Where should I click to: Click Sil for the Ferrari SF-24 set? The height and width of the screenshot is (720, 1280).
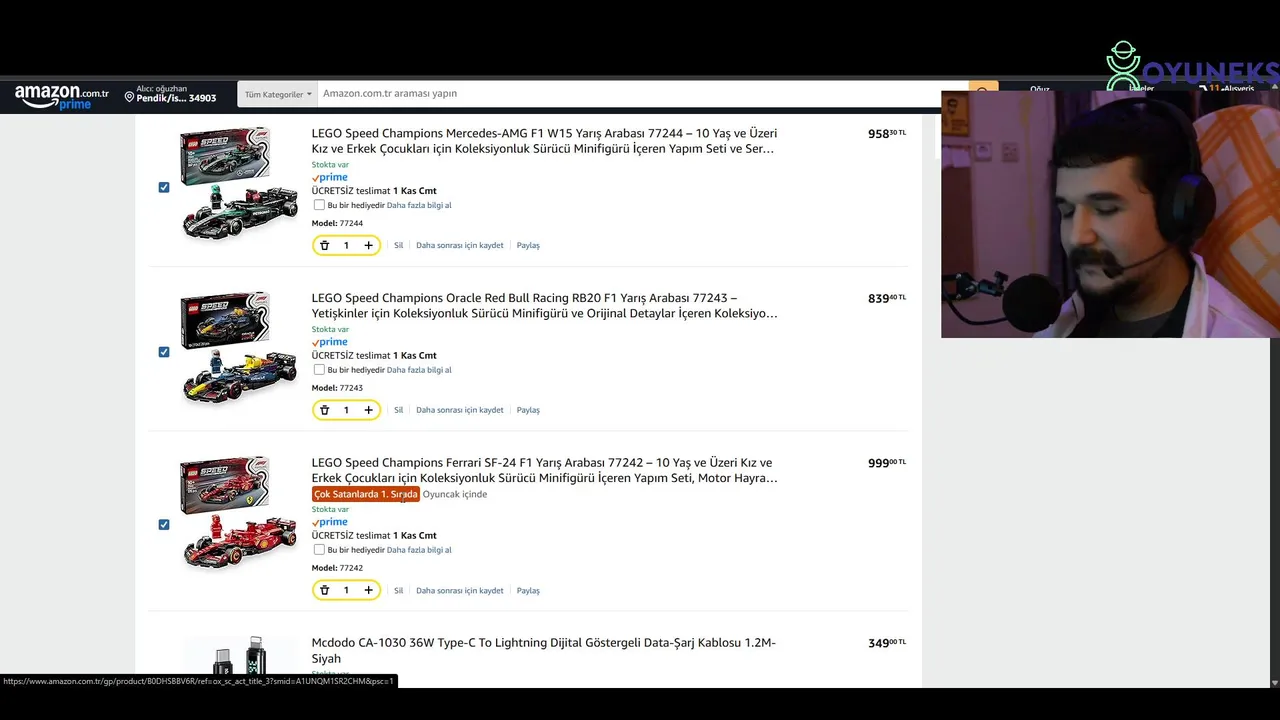click(x=398, y=590)
